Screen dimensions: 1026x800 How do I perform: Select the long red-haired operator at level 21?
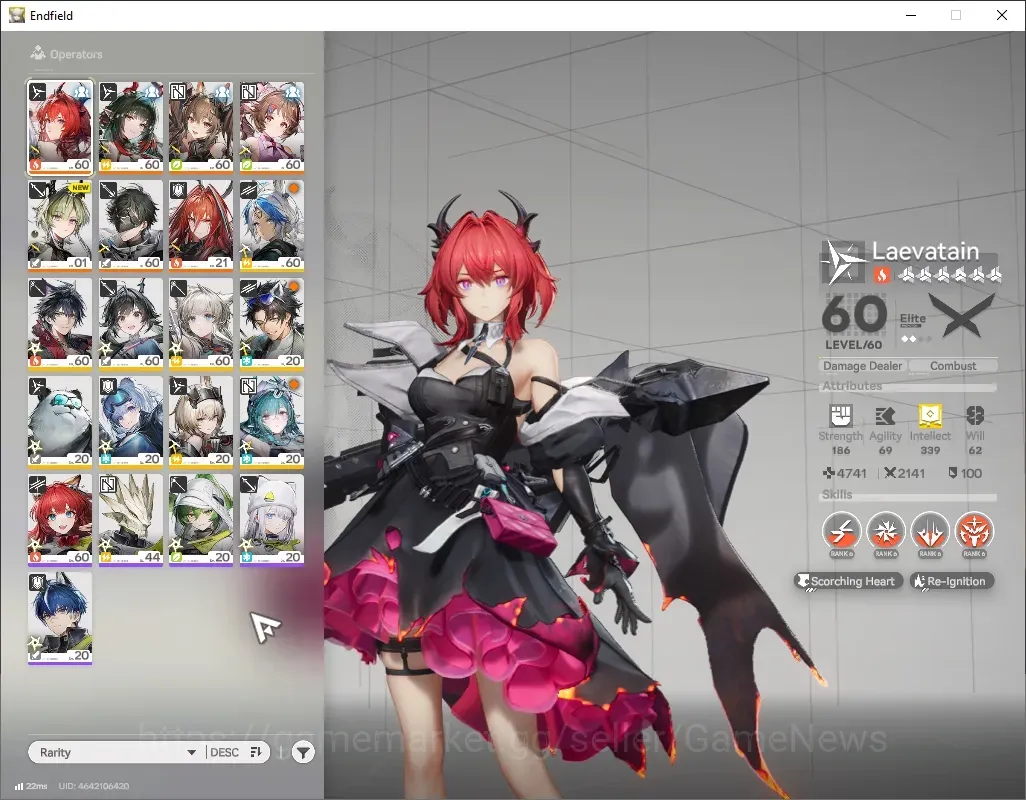click(x=201, y=226)
